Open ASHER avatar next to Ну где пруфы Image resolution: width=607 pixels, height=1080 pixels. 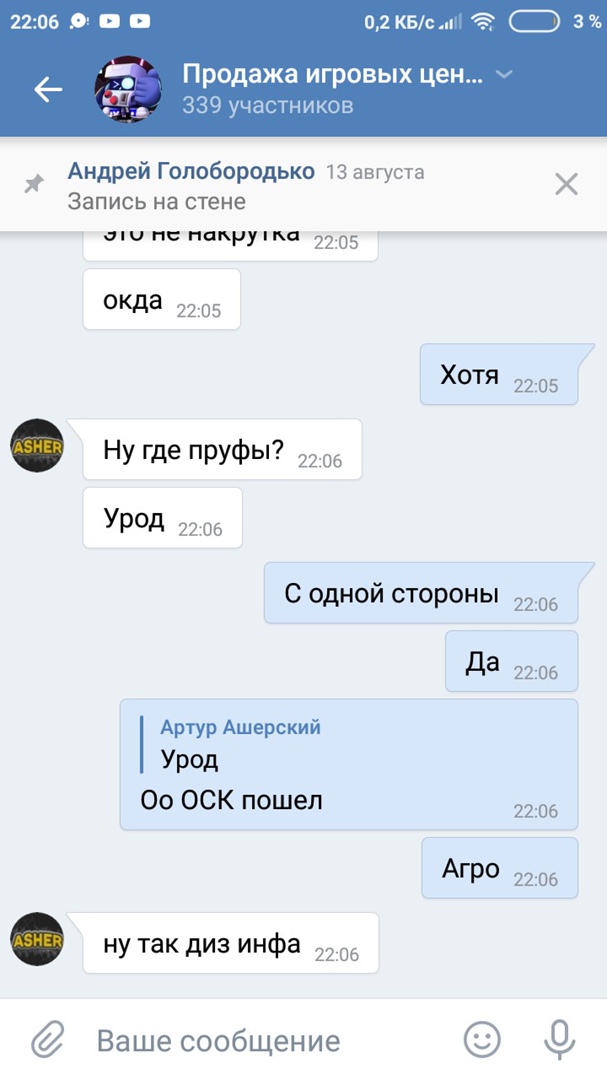tap(37, 446)
